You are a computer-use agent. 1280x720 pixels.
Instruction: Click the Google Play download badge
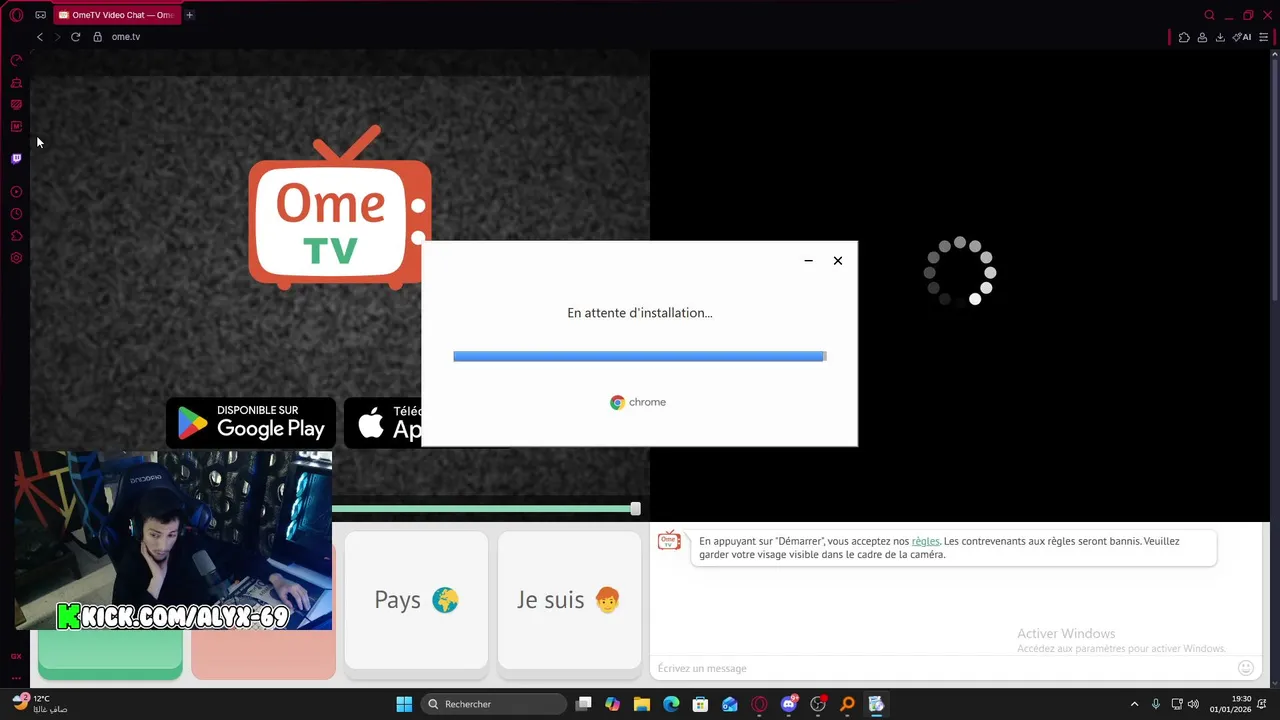tap(251, 423)
